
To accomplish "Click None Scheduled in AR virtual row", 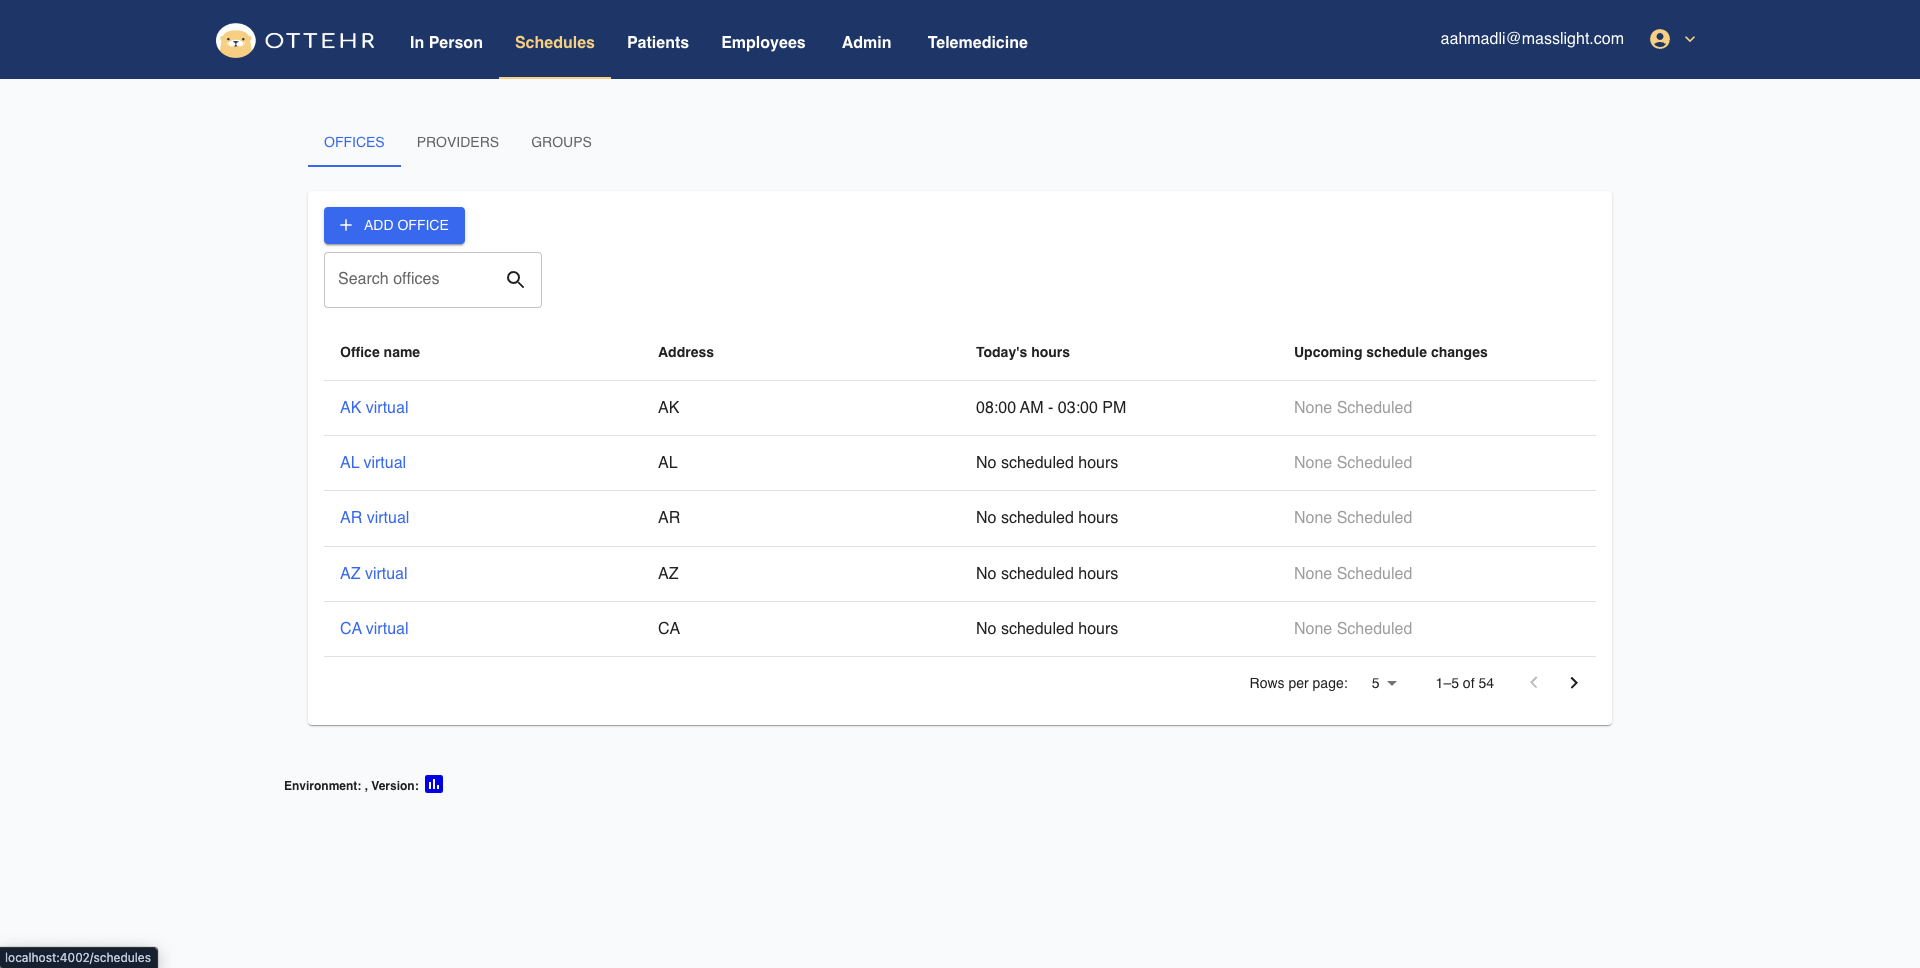I will pos(1353,518).
